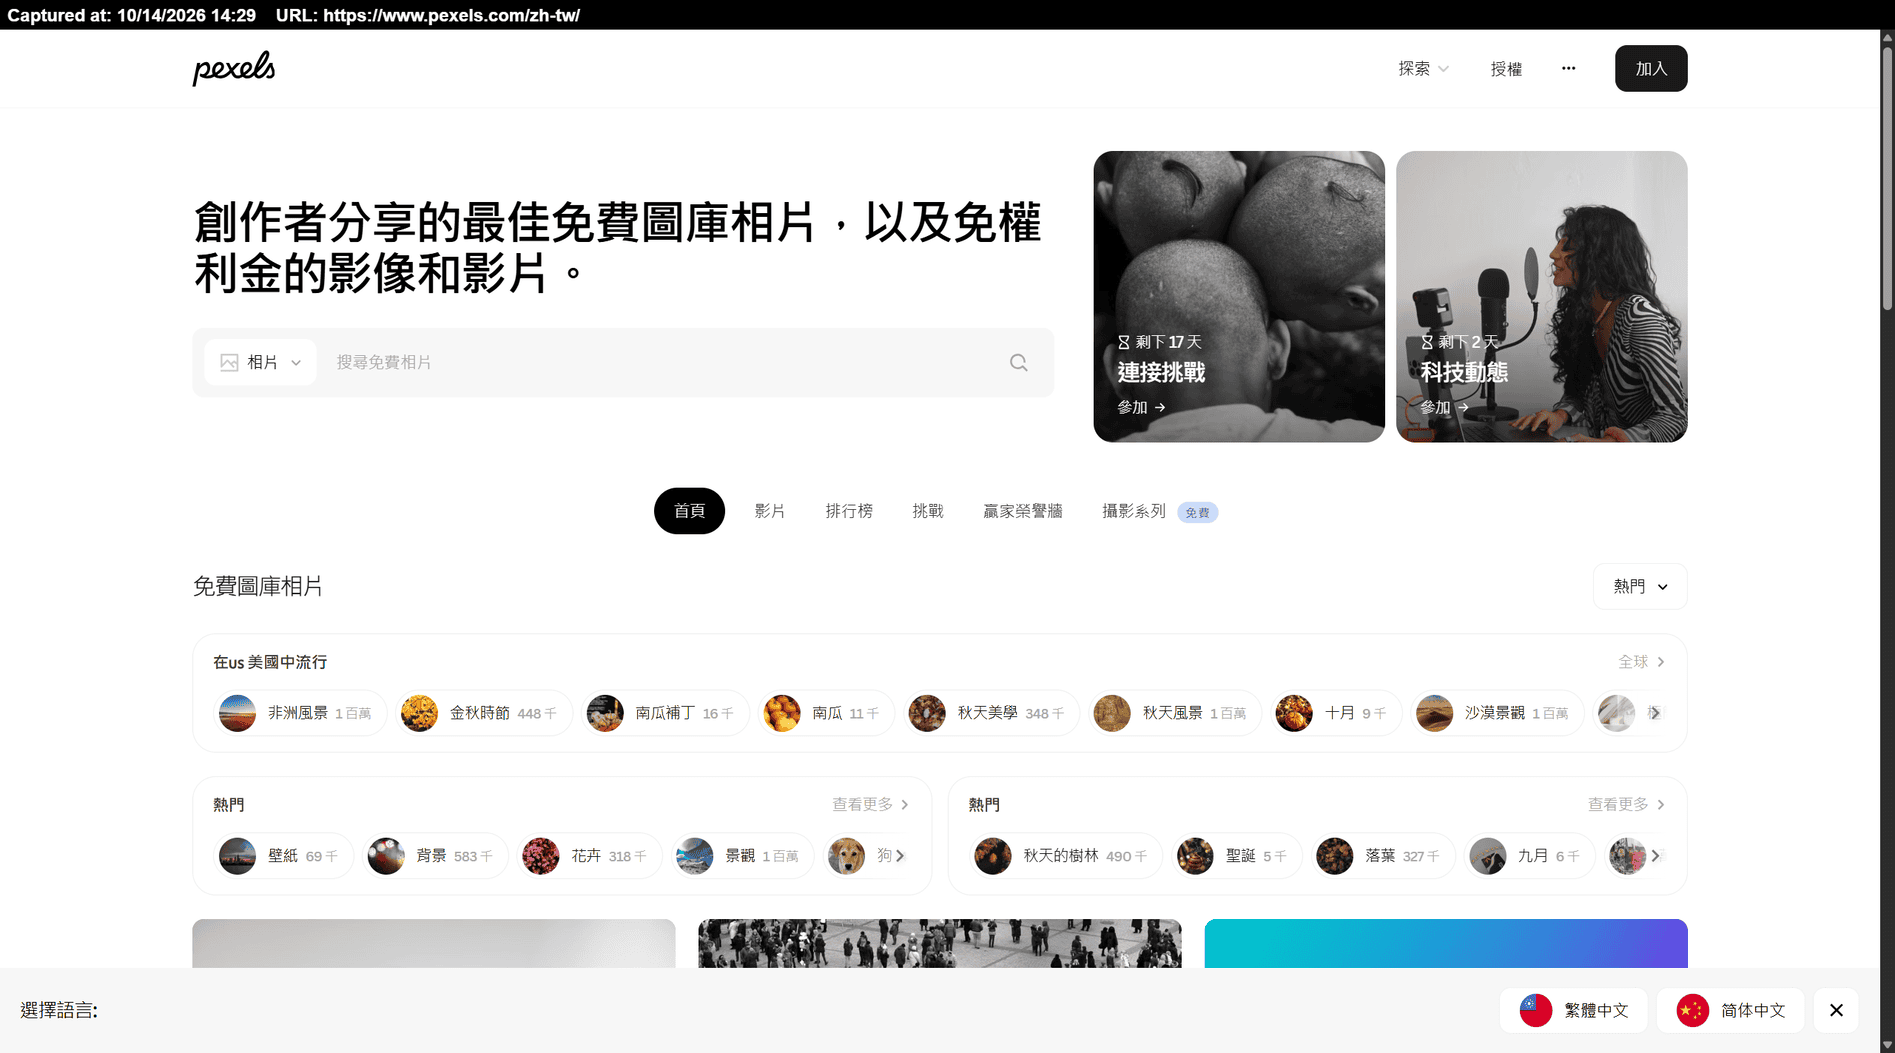The width and height of the screenshot is (1895, 1053).
Task: Choose 简体中文 with China flag
Action: click(1731, 1010)
